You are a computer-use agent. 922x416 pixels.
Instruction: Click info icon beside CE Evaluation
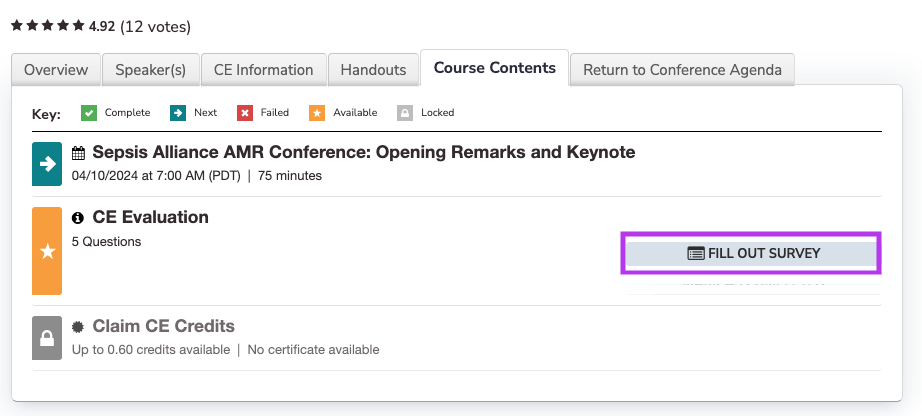[x=78, y=217]
